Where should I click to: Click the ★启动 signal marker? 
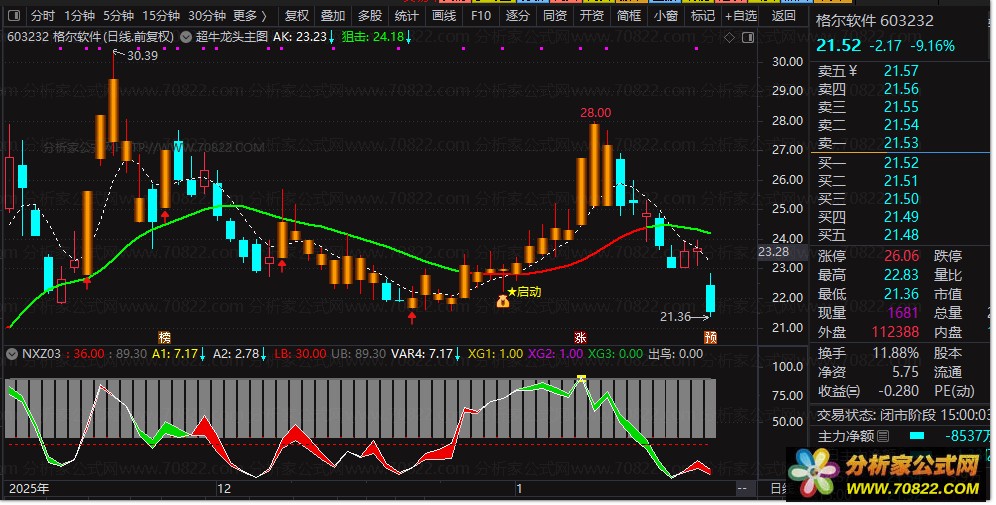[x=525, y=292]
